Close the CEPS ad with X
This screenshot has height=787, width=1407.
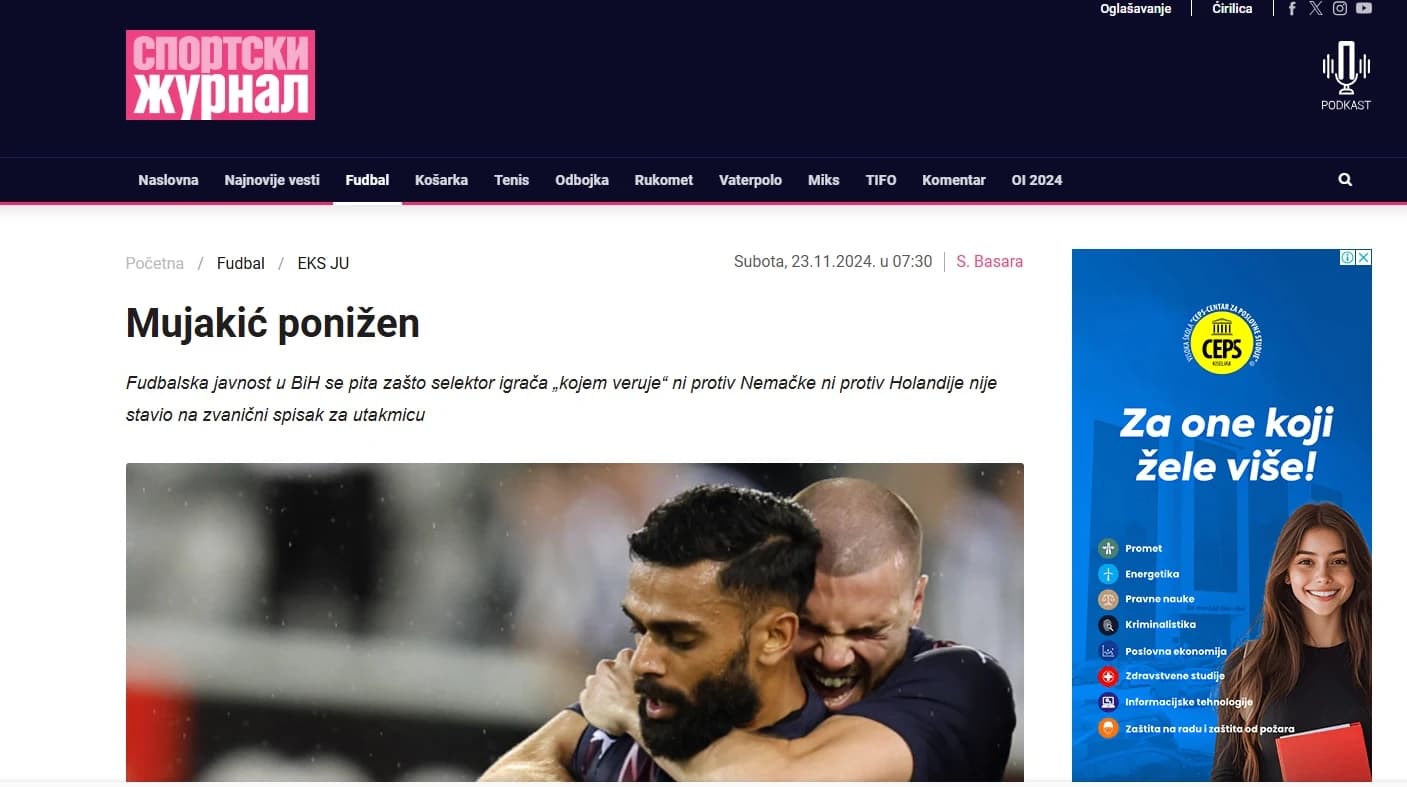(1364, 257)
